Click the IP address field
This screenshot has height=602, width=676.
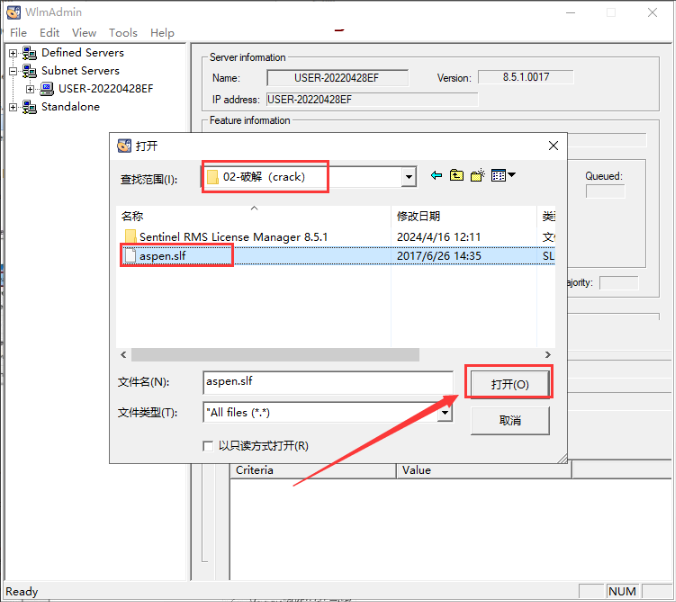click(x=372, y=99)
